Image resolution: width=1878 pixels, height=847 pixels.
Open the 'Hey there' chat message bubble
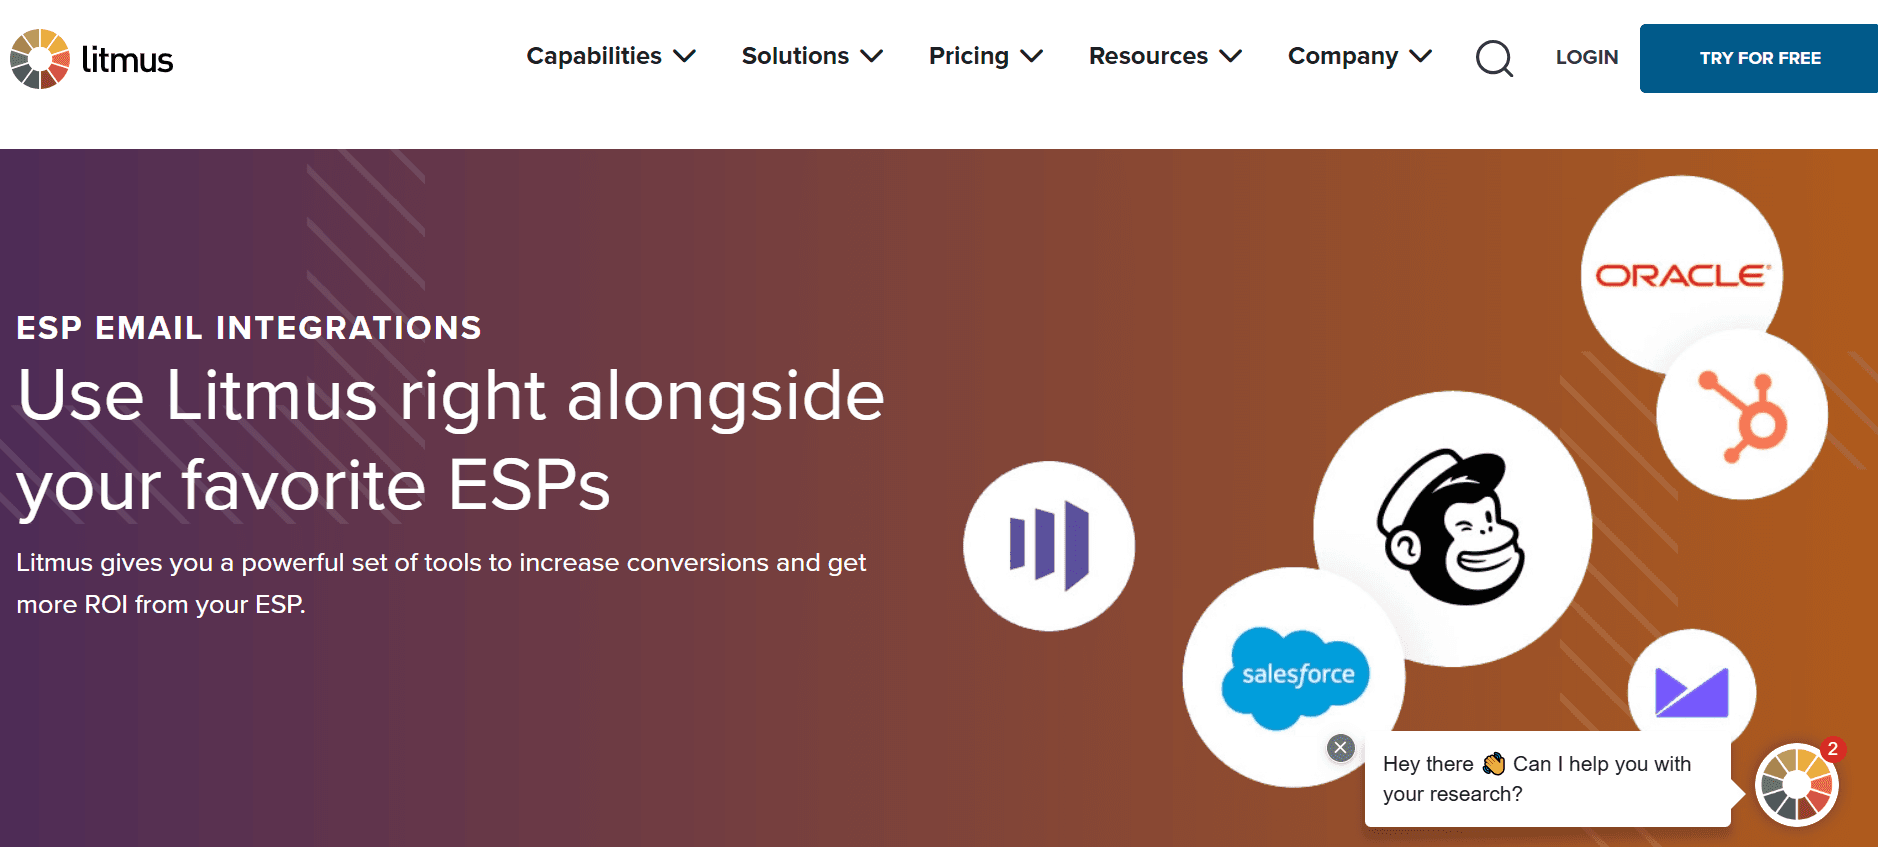[x=1547, y=779]
